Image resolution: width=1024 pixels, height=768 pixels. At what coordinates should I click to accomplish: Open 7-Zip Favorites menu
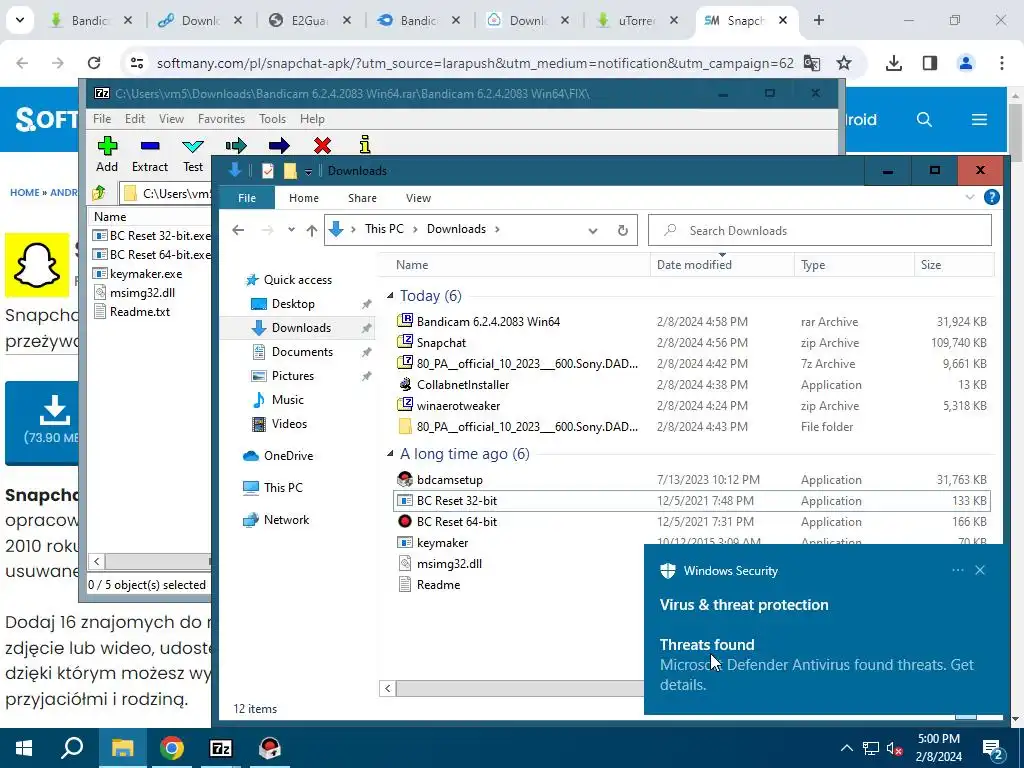[221, 119]
